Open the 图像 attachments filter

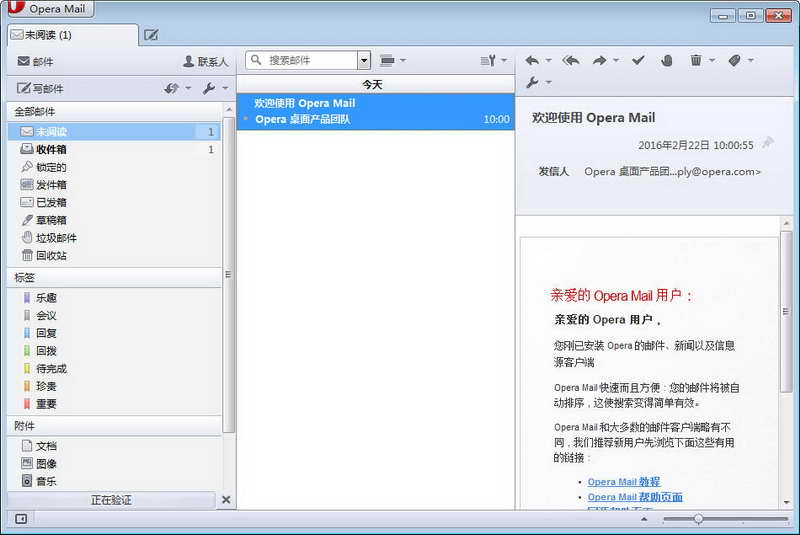click(114, 464)
